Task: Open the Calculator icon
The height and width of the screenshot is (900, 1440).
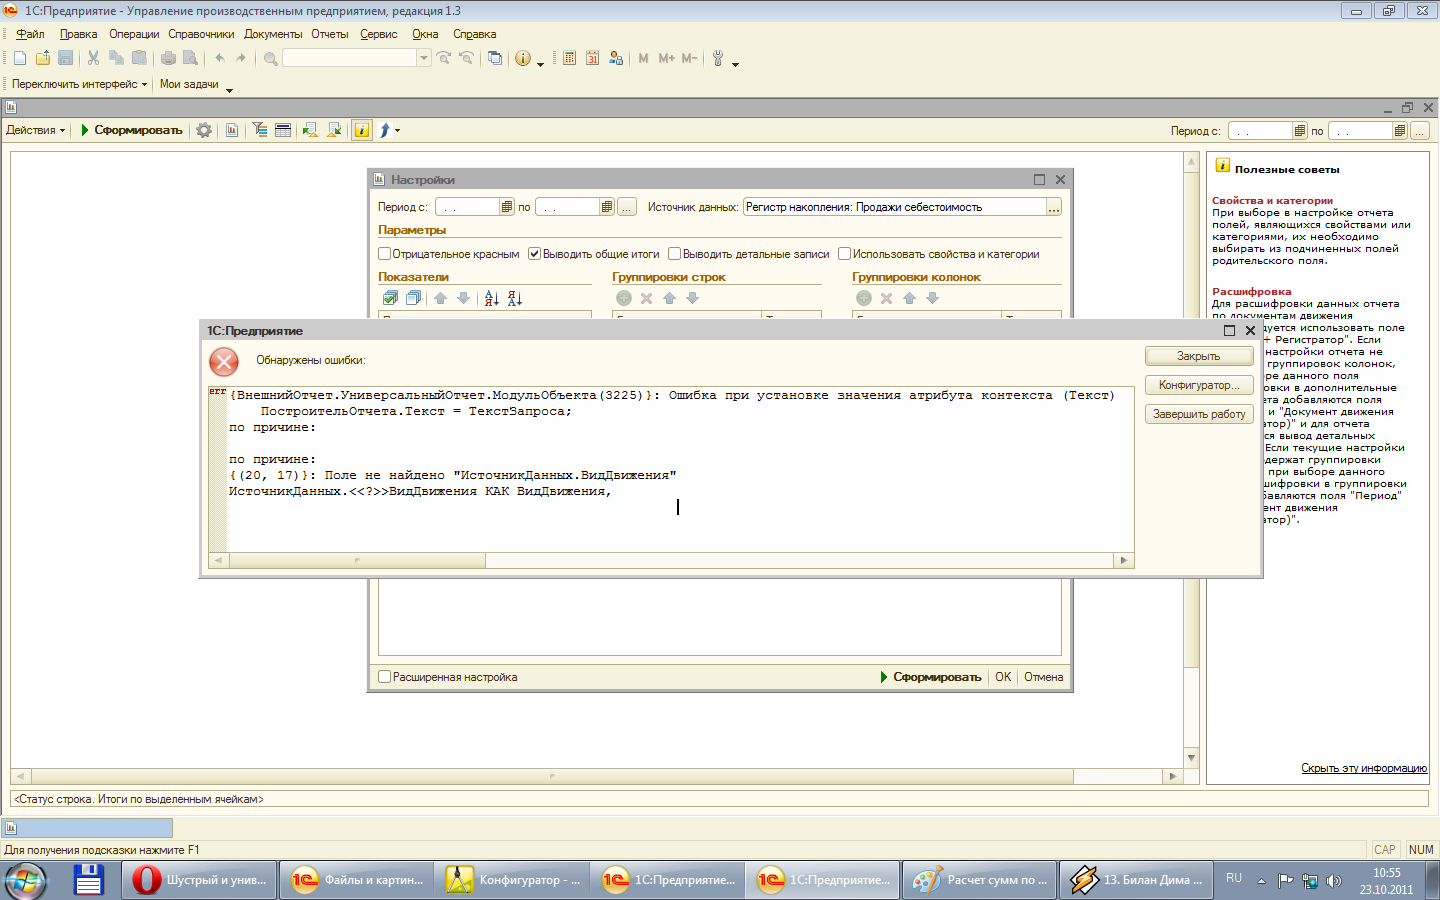Action: point(569,59)
